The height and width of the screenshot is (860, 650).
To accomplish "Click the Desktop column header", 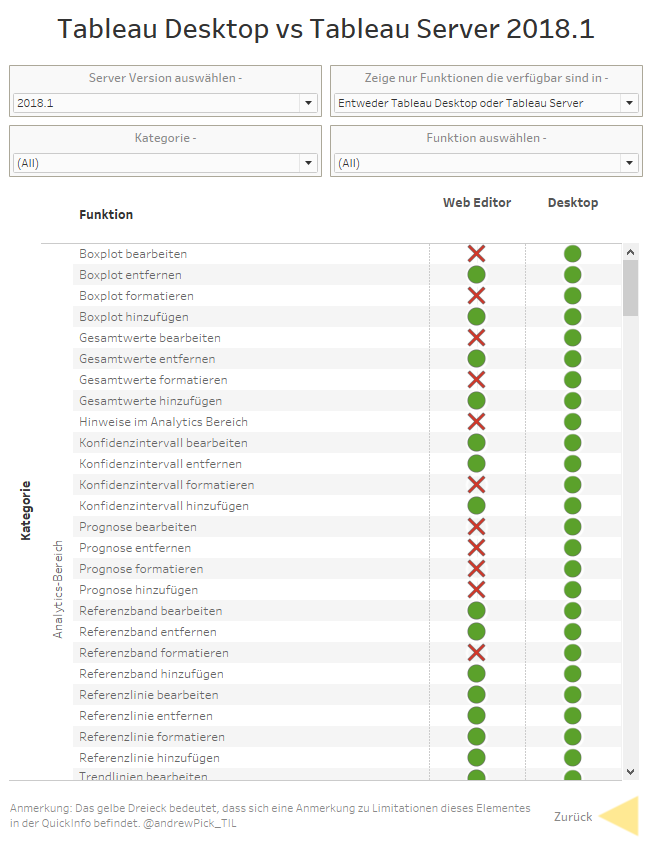I will point(573,202).
